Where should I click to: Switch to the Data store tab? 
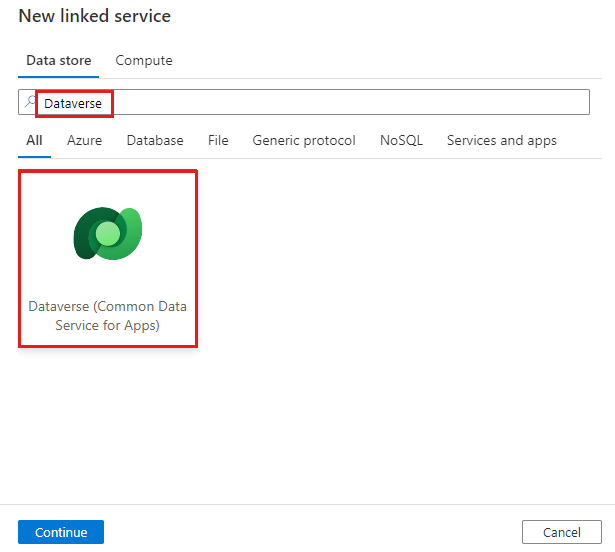[x=58, y=61]
